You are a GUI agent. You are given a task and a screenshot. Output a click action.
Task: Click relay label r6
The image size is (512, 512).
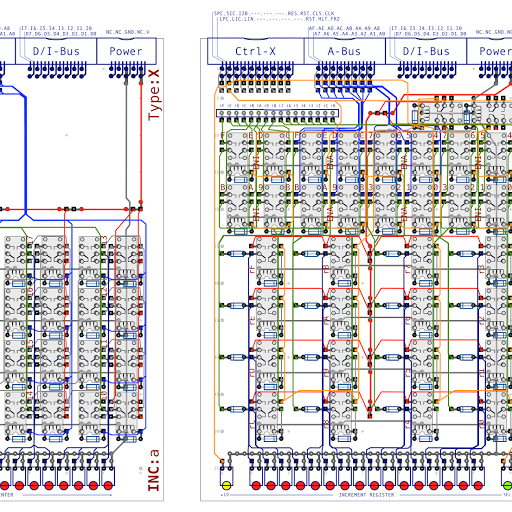(408, 321)
